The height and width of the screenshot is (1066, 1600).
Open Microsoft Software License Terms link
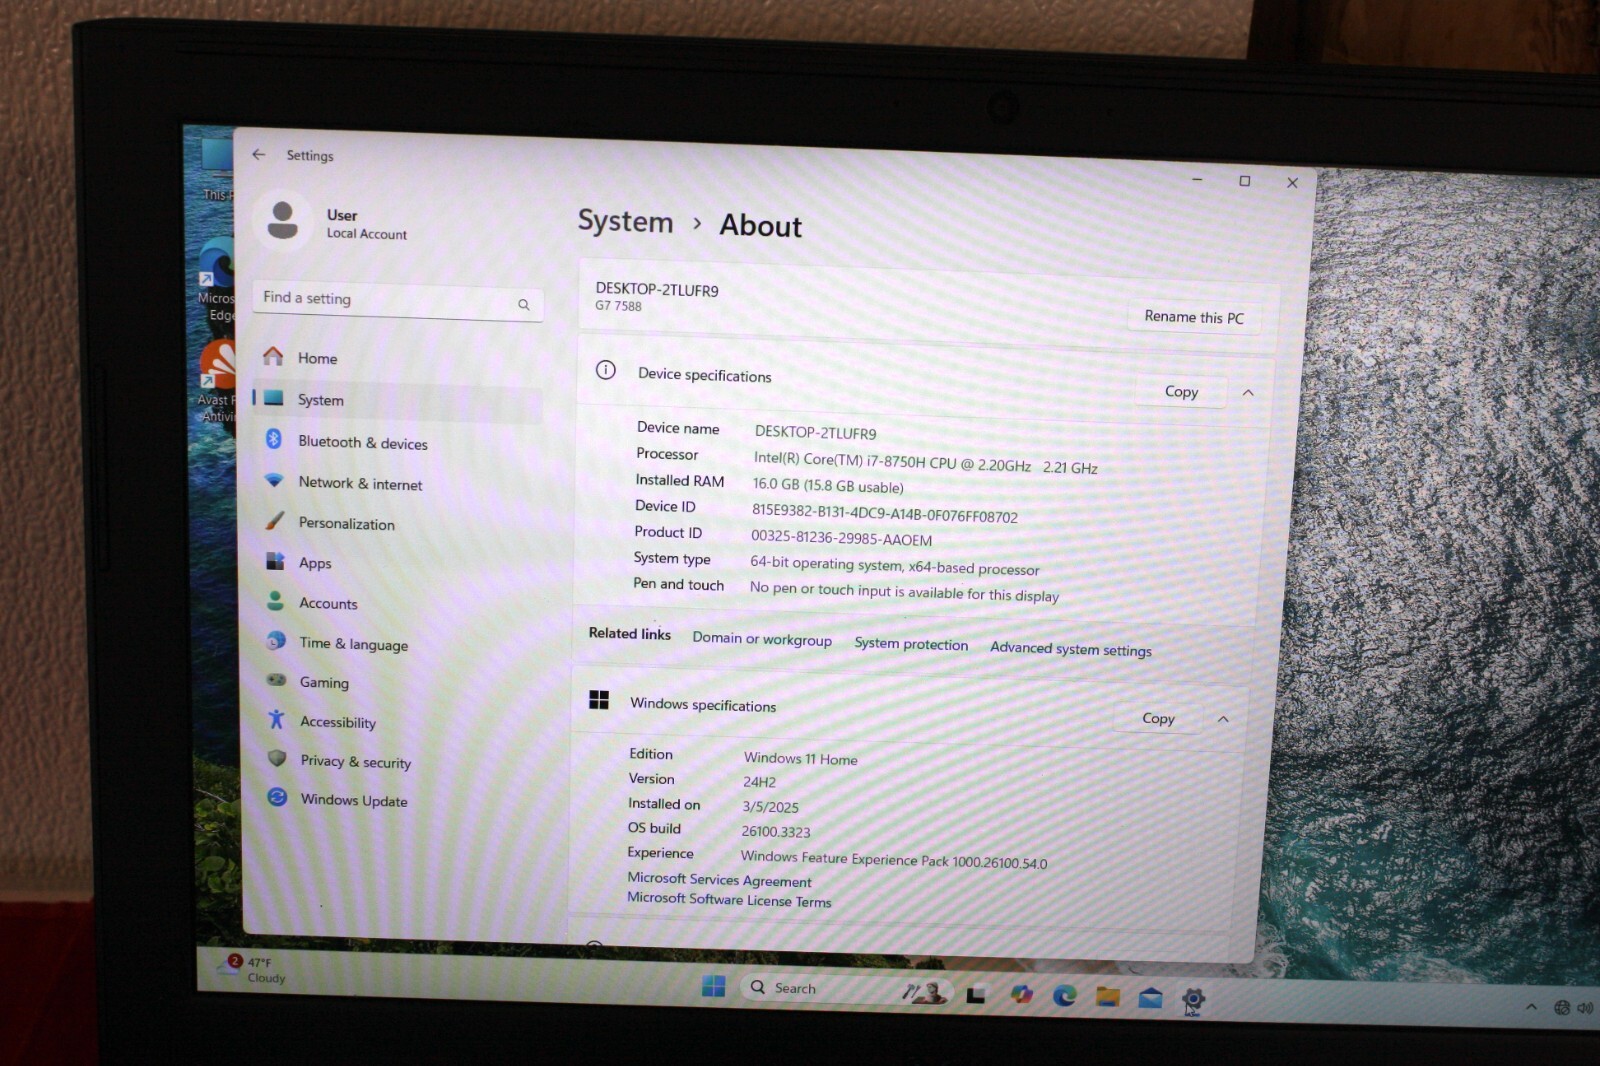point(729,899)
